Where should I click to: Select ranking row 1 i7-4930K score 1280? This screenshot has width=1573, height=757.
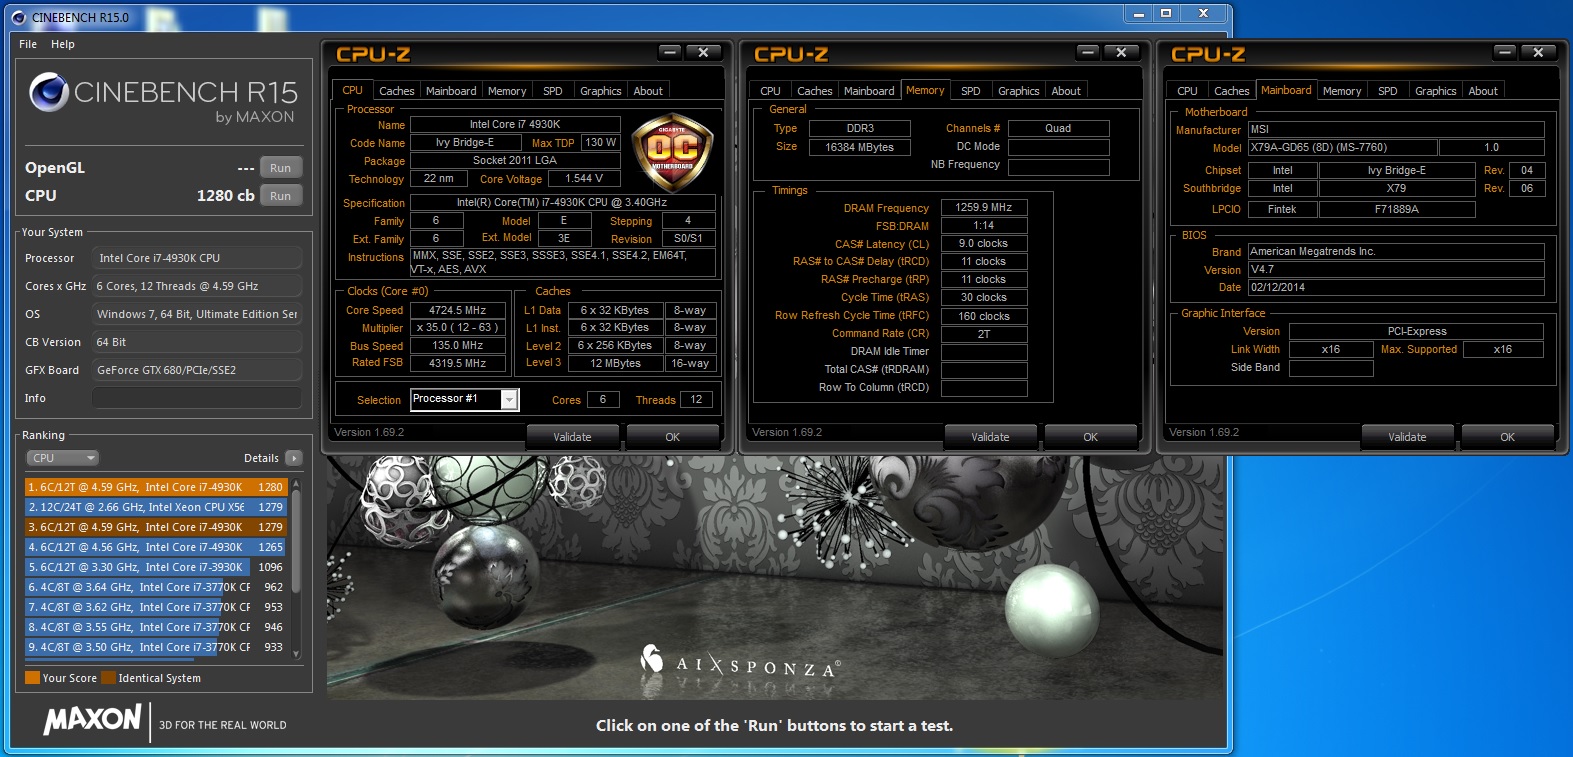[156, 487]
